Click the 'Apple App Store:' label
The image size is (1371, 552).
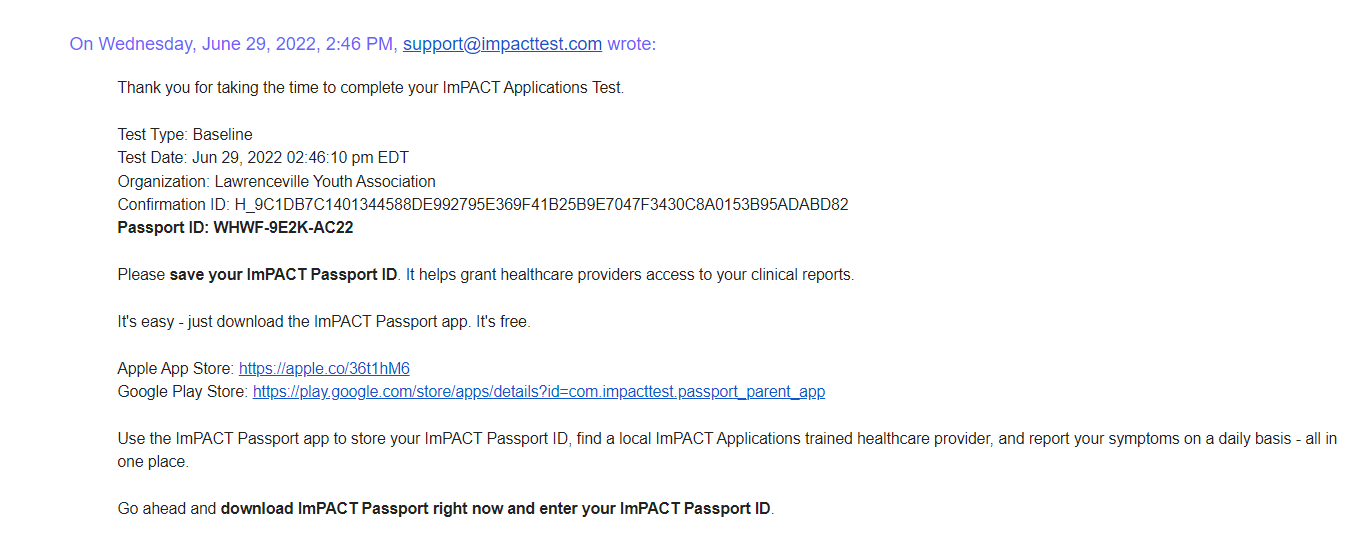pyautogui.click(x=176, y=369)
